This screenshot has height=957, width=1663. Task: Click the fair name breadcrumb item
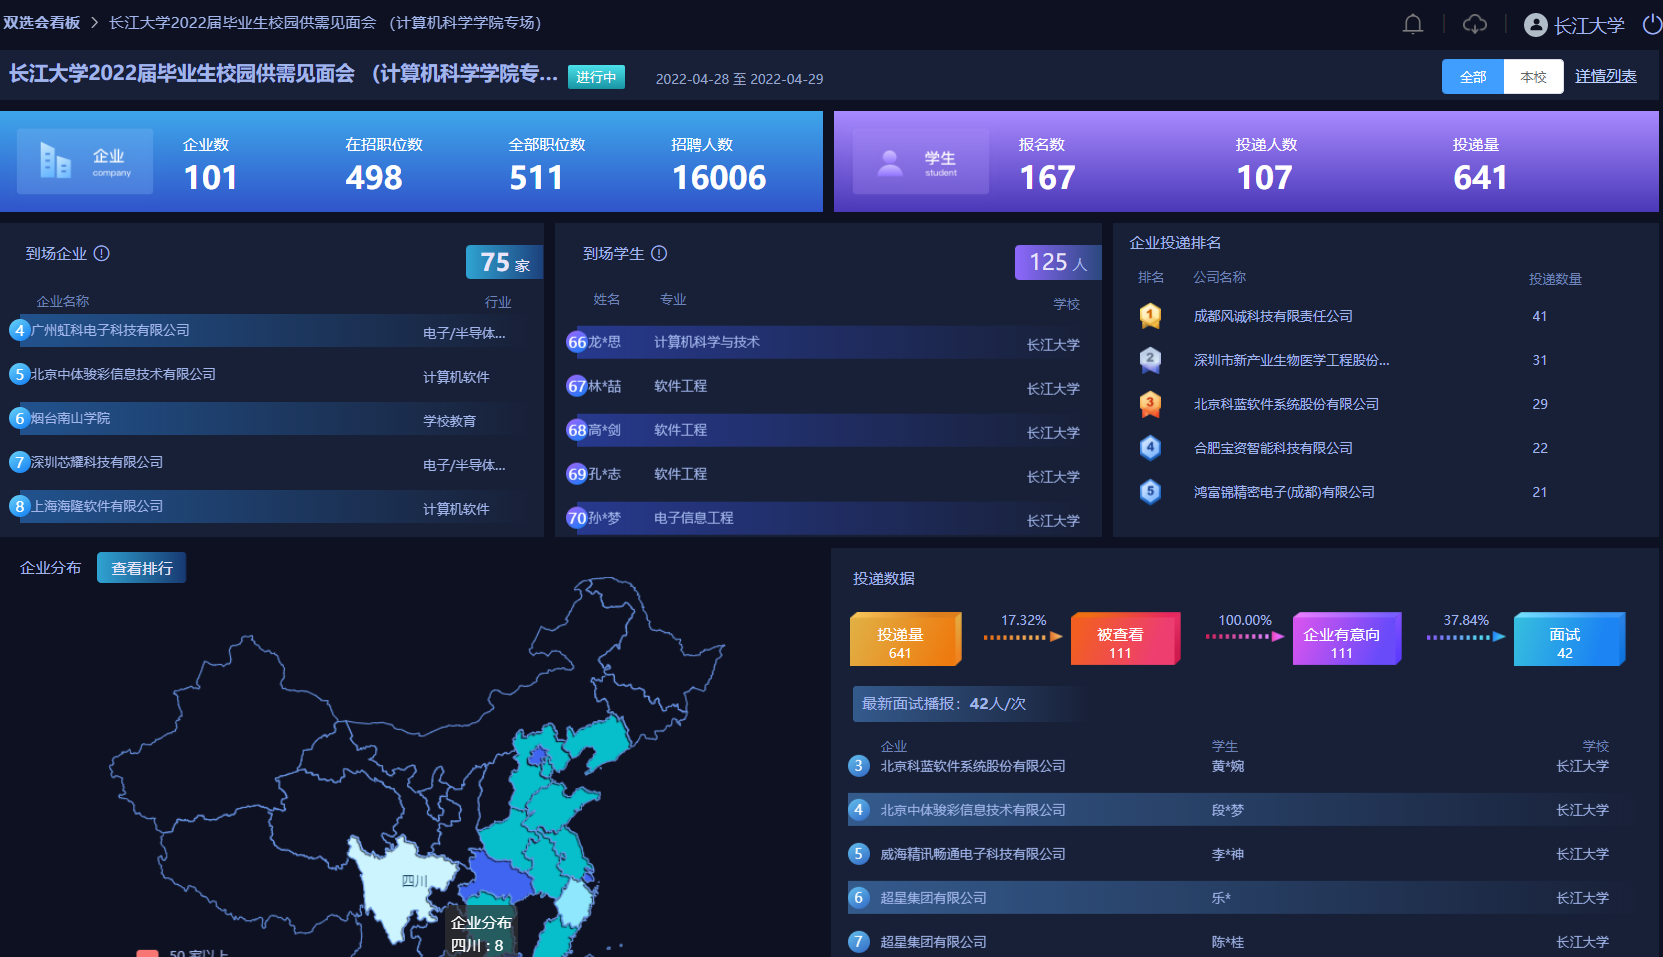pos(325,23)
